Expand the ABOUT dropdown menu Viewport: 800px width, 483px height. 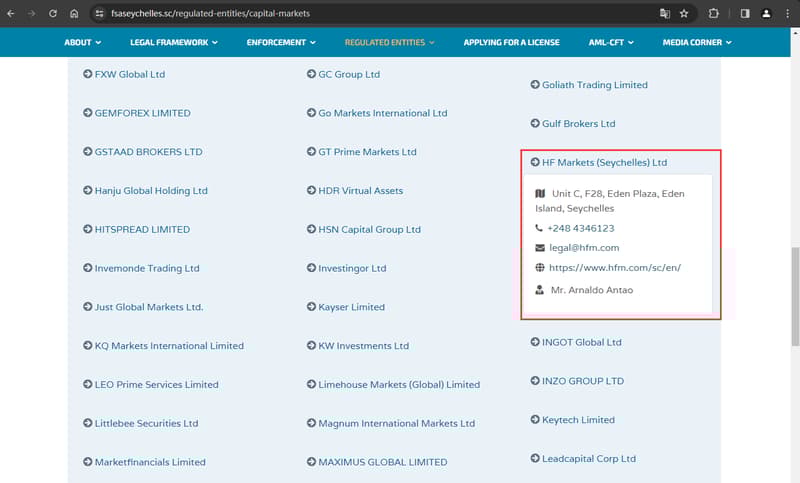[83, 42]
